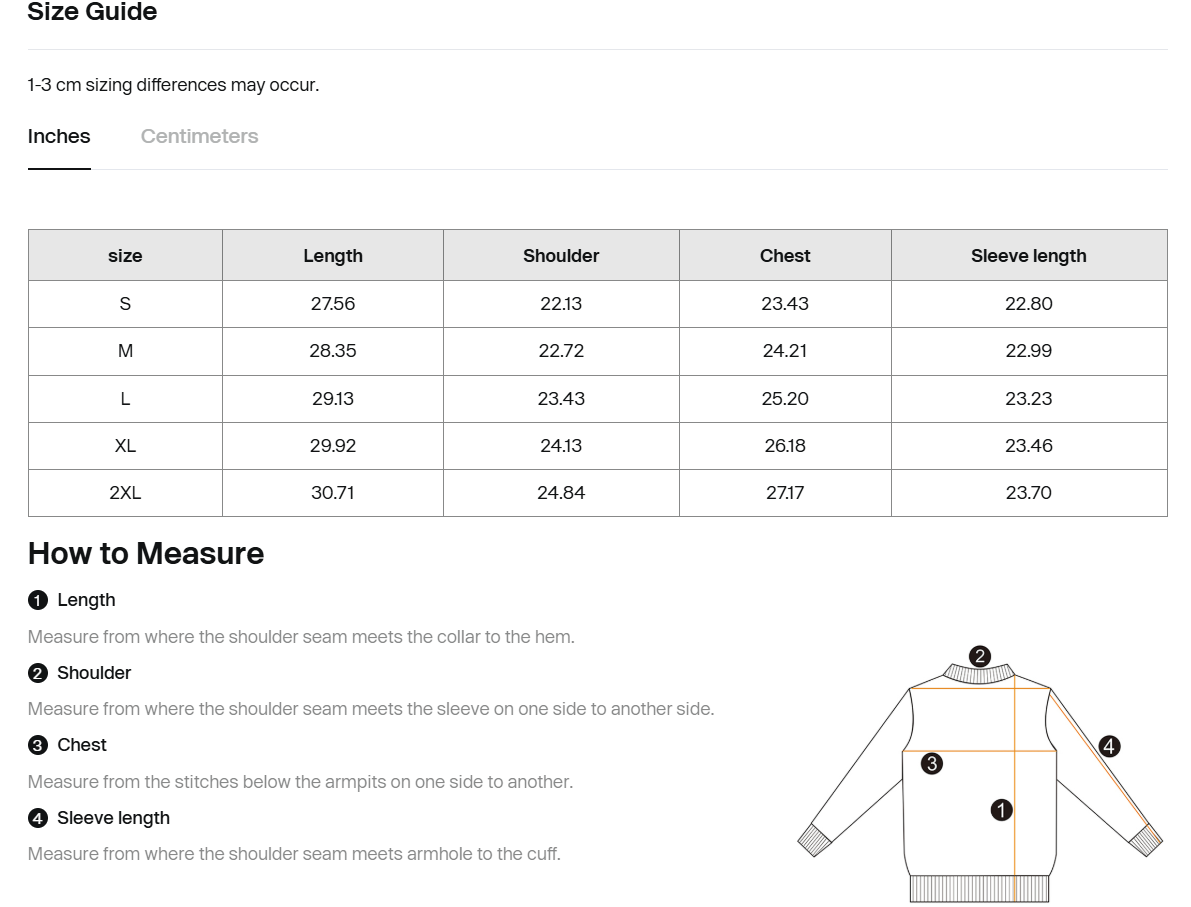Click marker 4 beside the sweater sleeve
Viewport: 1191px width, 907px height.
[x=1109, y=746]
